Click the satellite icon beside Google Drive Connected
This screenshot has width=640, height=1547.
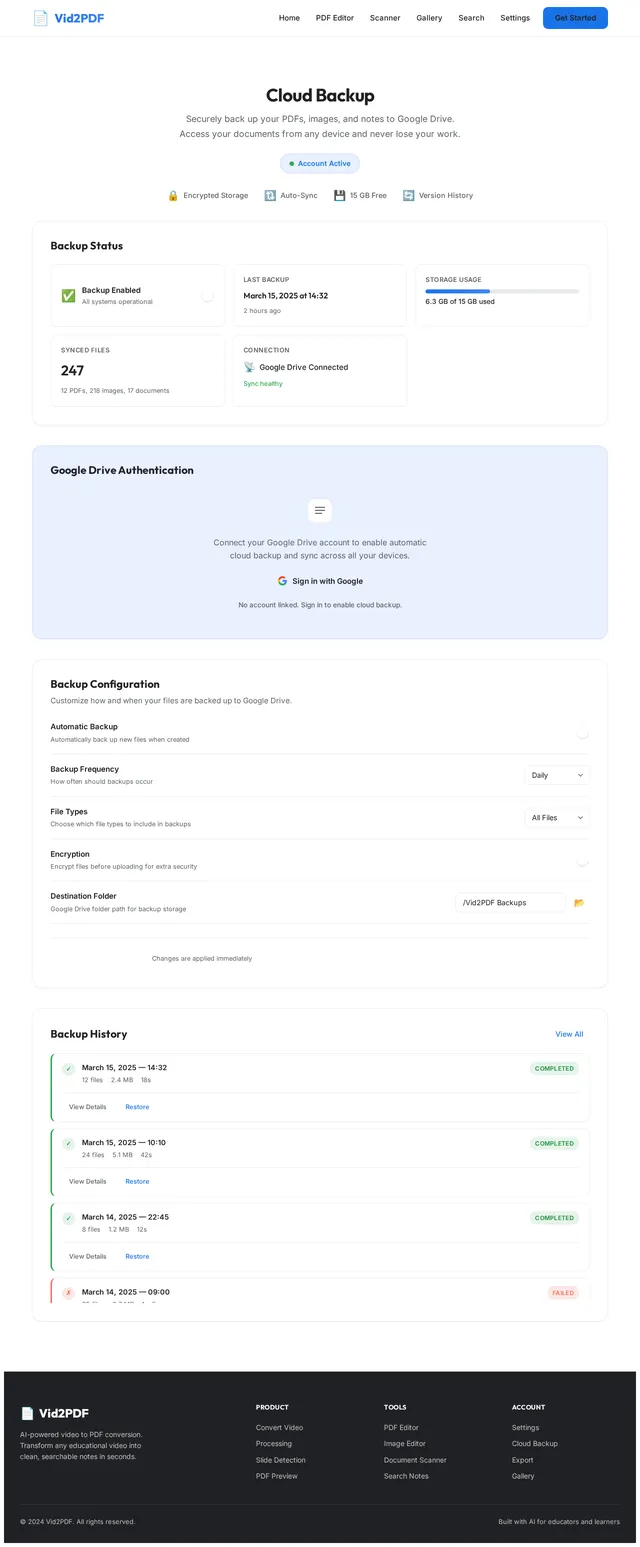[249, 367]
